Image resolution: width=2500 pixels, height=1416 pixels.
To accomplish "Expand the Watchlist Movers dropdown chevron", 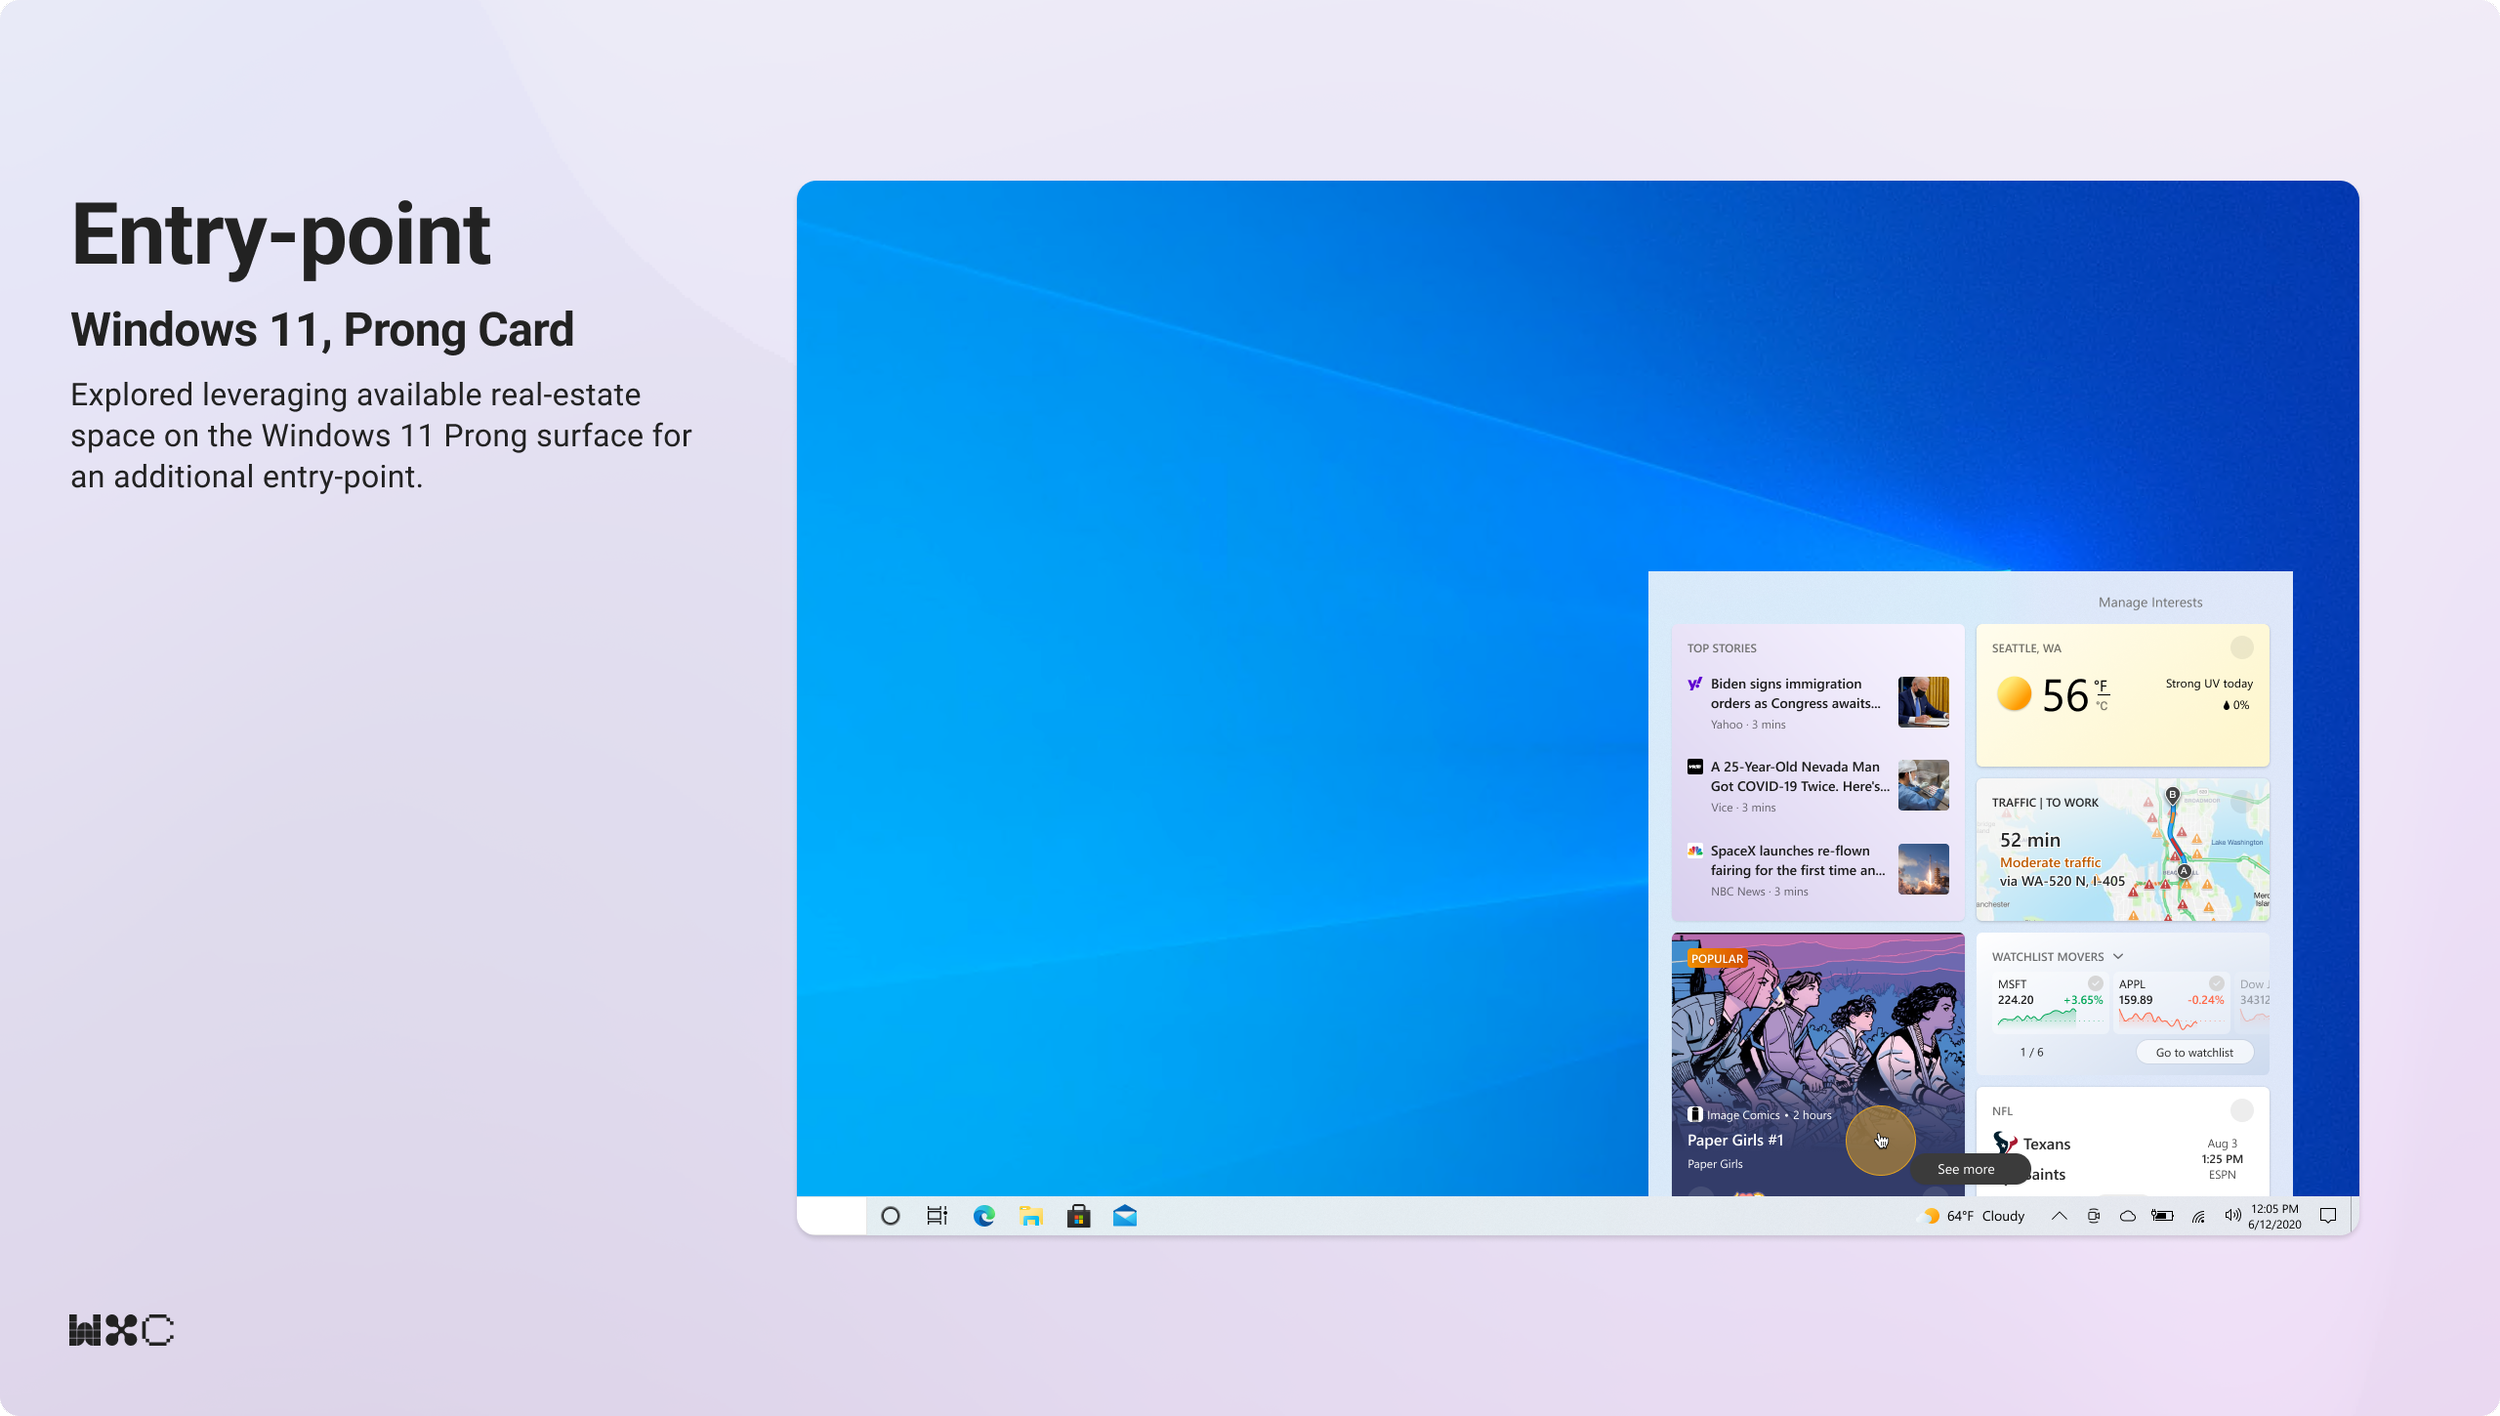I will (x=2118, y=957).
